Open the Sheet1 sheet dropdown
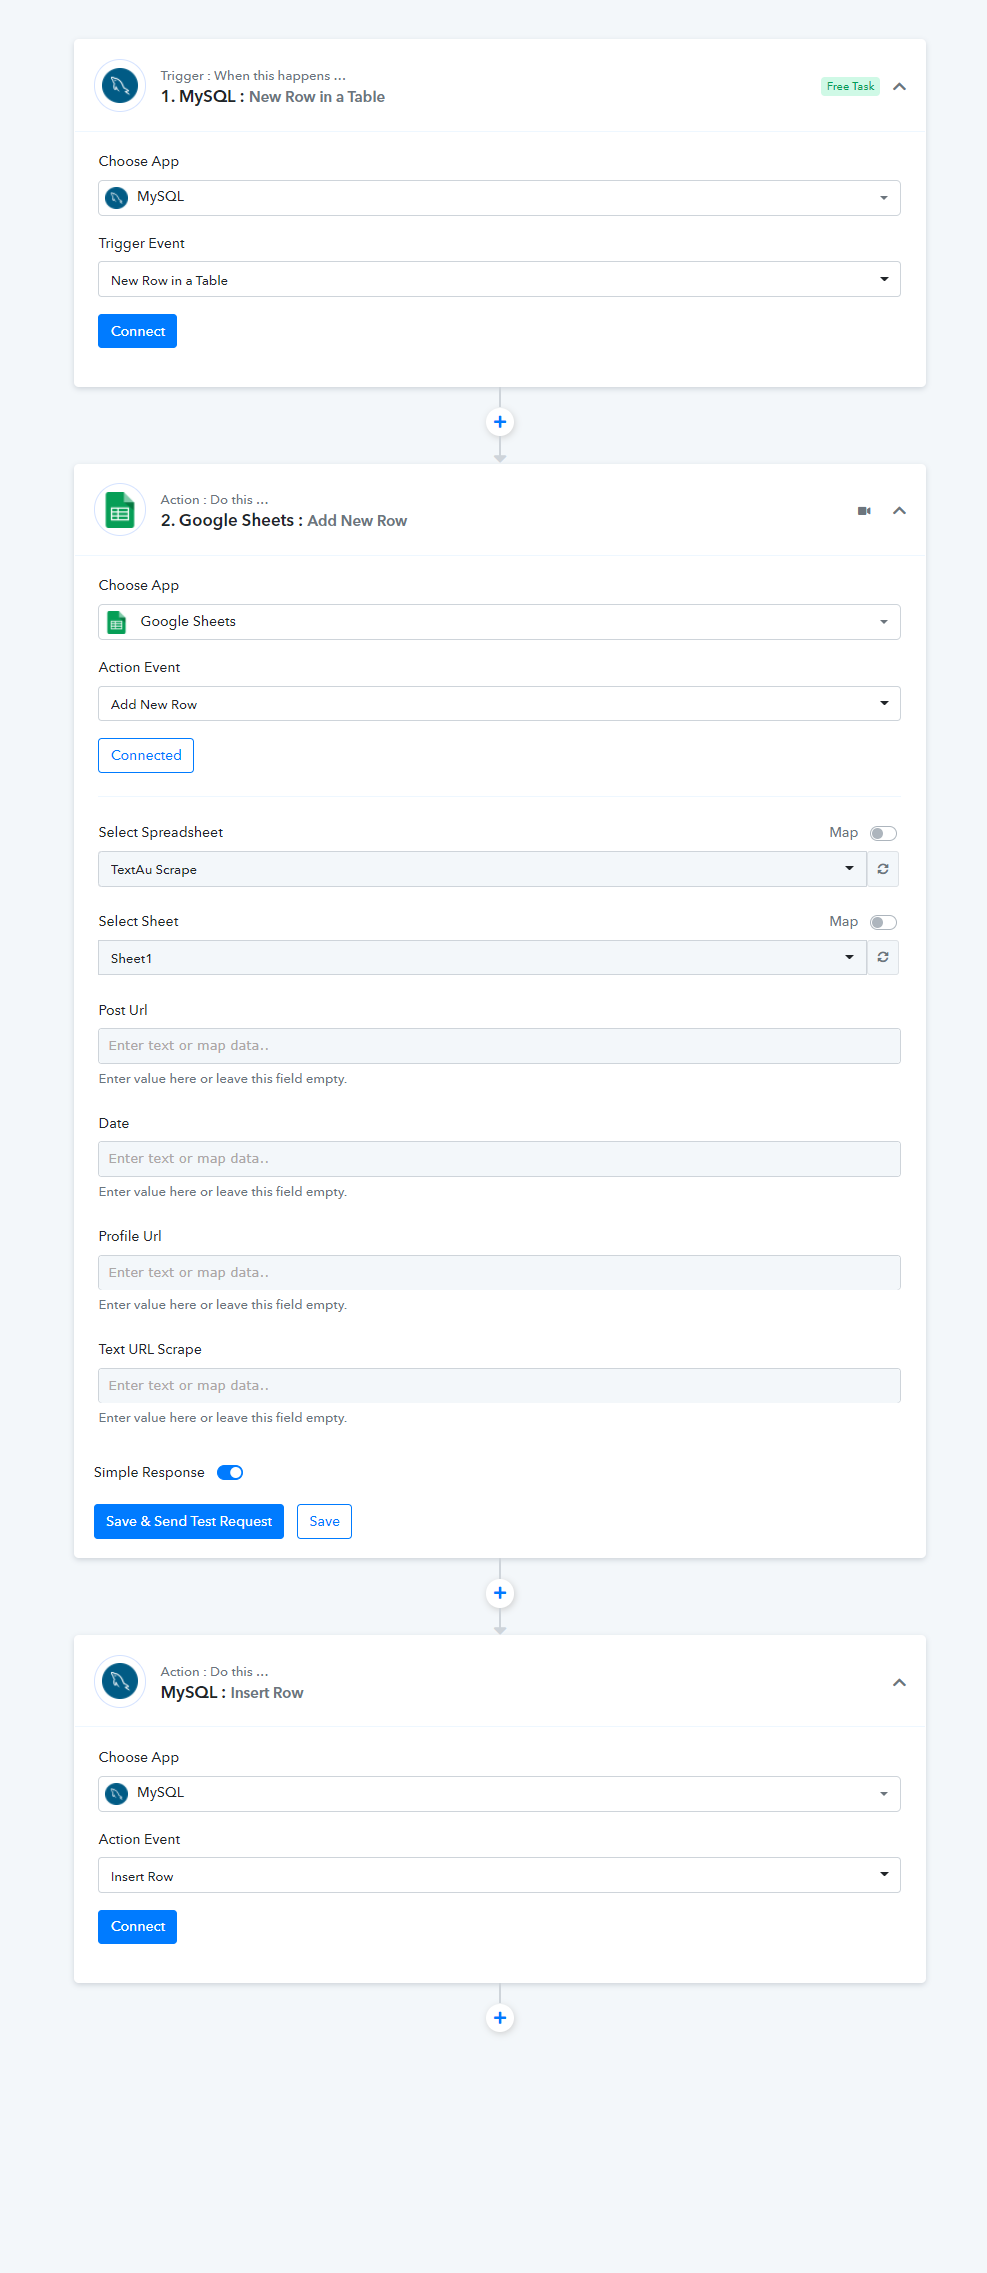This screenshot has width=987, height=2273. point(482,958)
